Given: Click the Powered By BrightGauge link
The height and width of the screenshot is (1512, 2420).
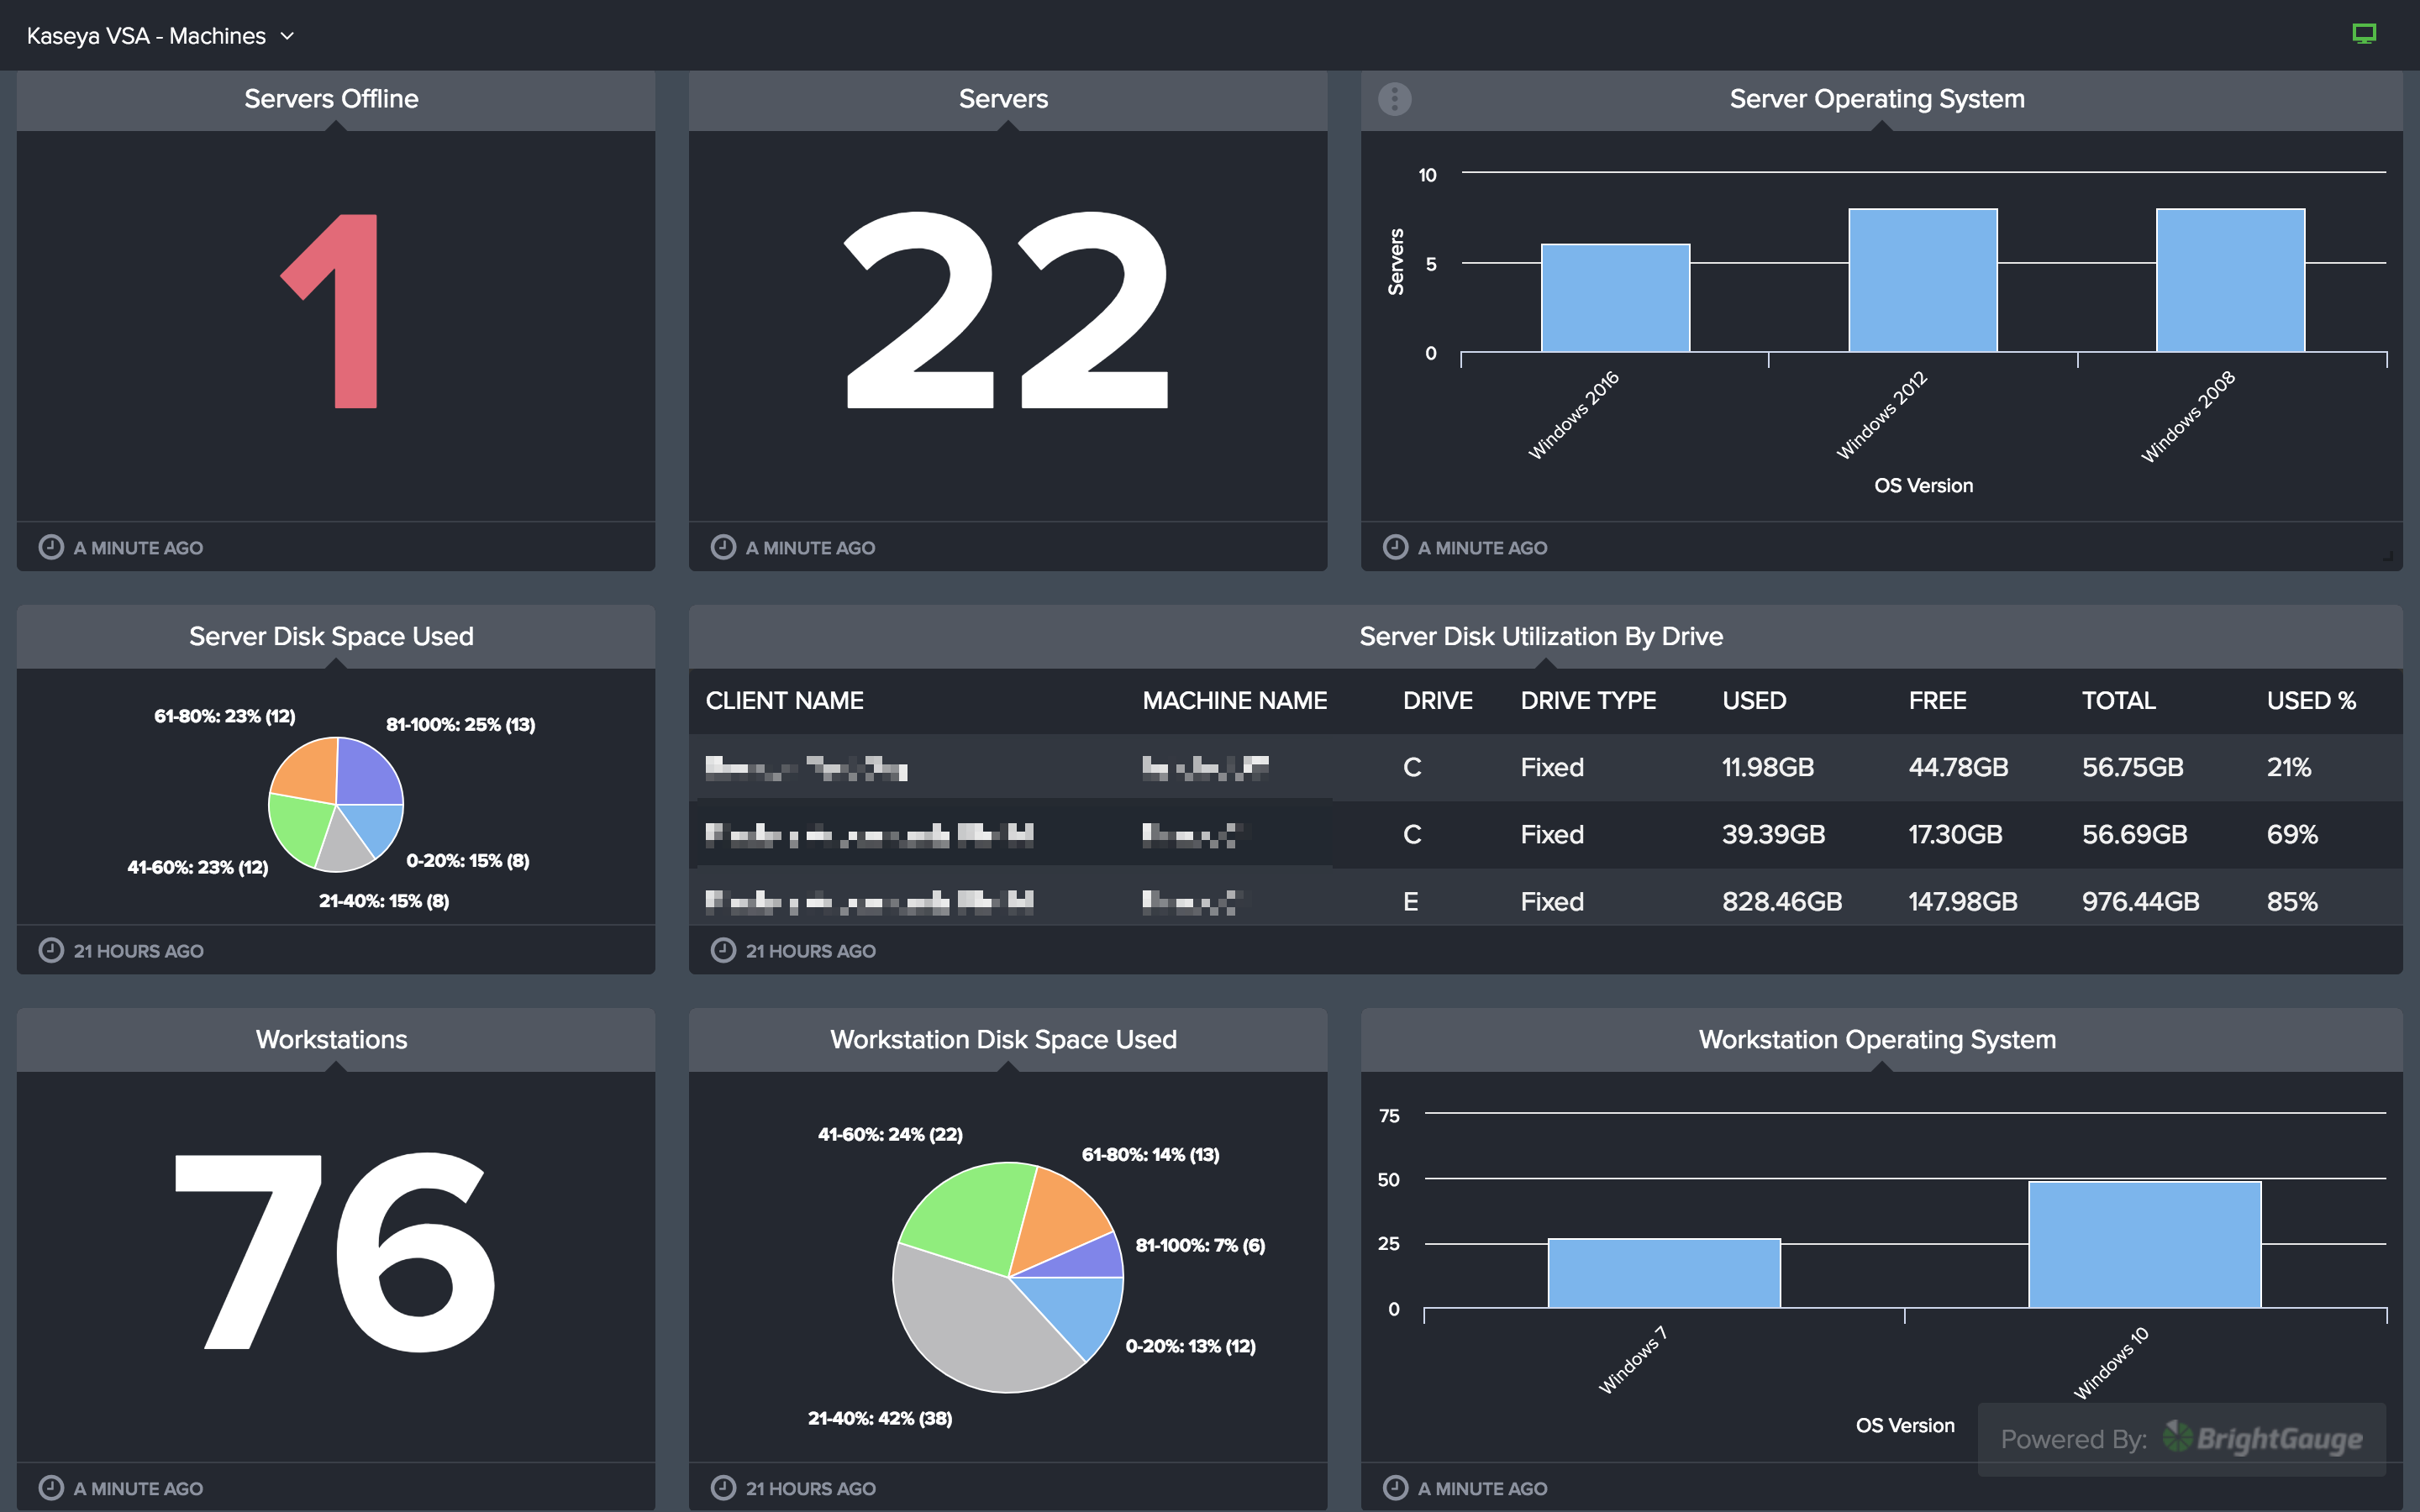Looking at the screenshot, I should tap(2181, 1439).
